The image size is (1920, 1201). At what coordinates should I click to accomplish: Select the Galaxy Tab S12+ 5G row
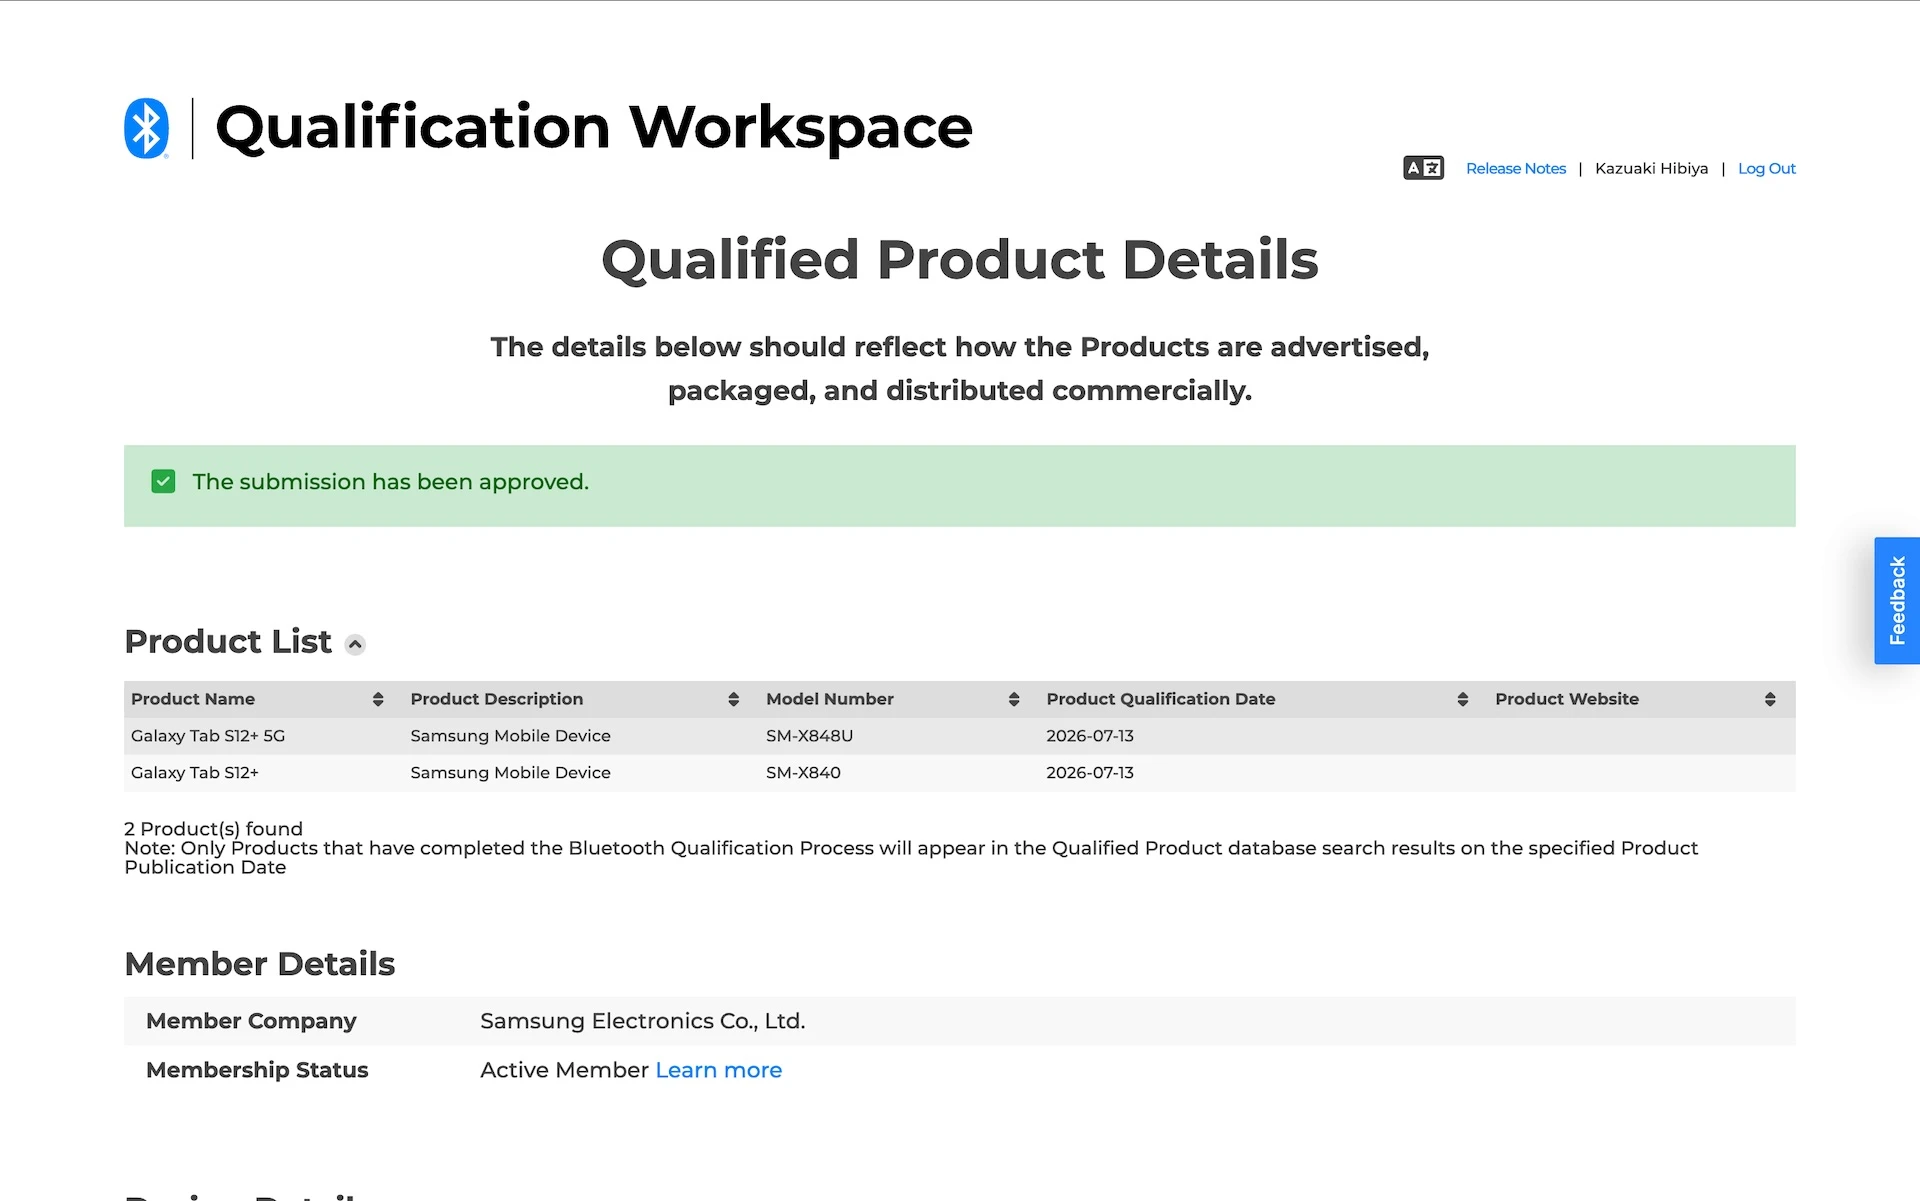click(x=959, y=736)
